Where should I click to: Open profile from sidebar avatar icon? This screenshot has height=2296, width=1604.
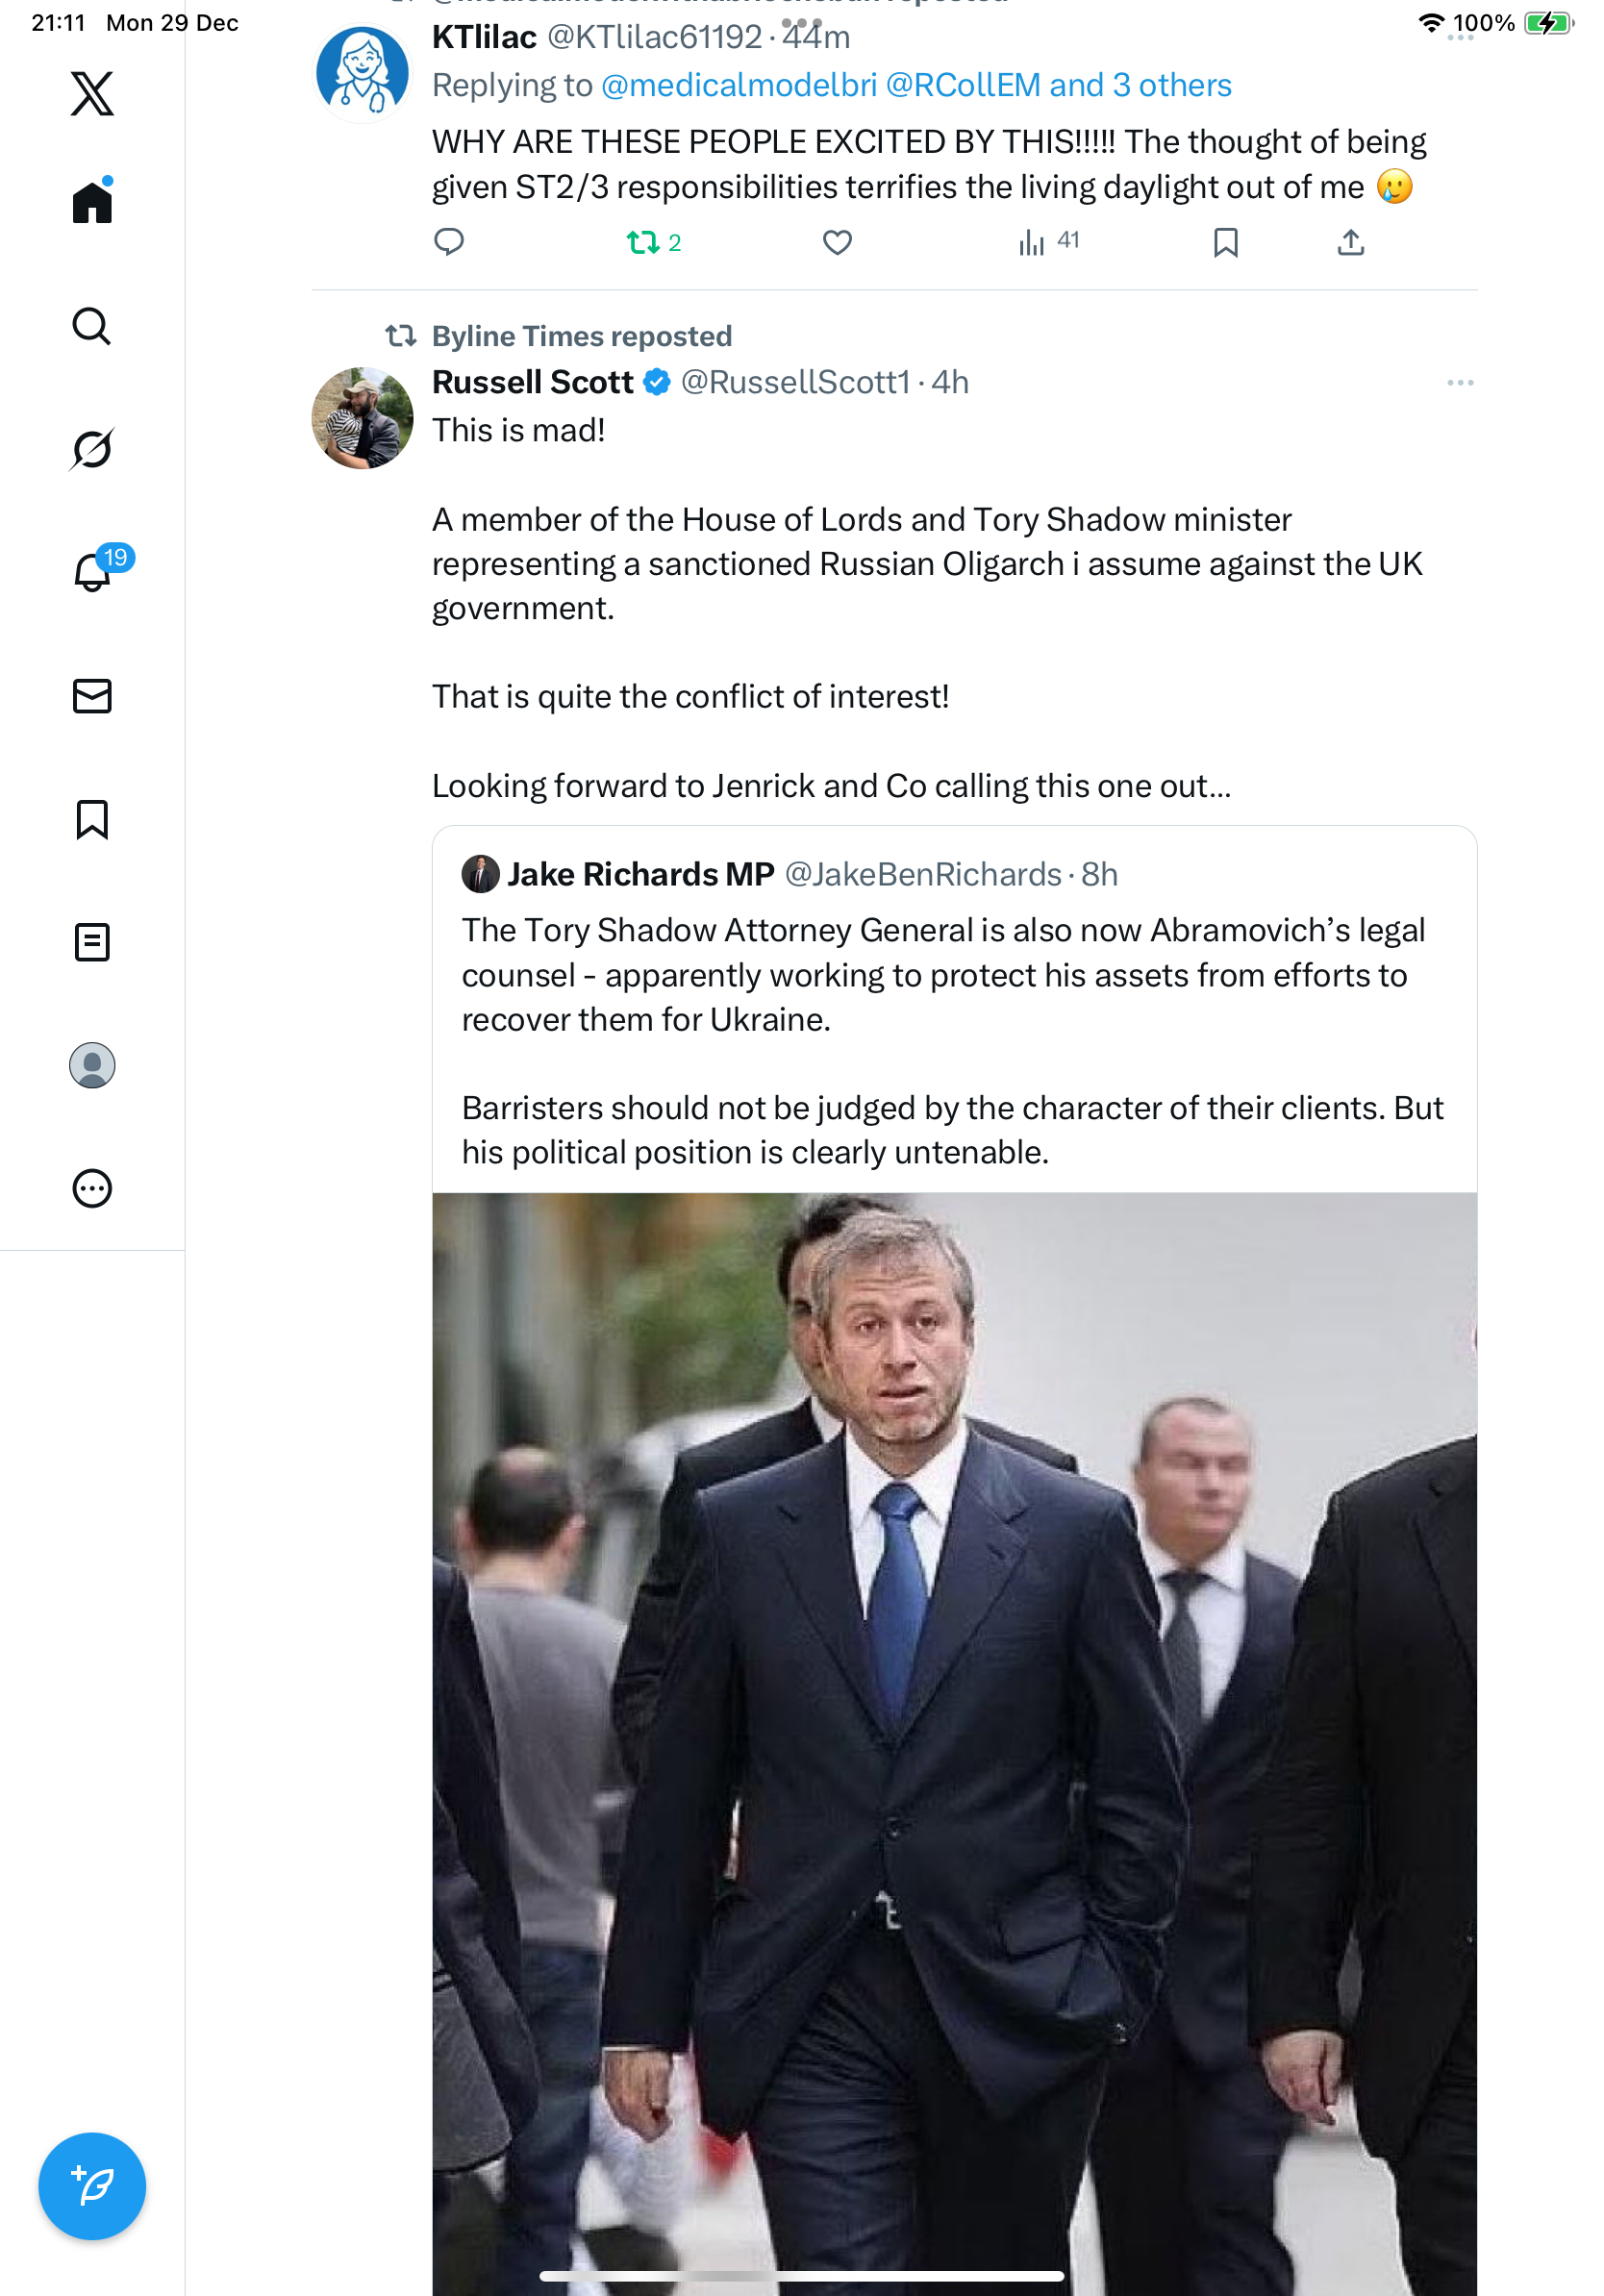click(x=92, y=1065)
